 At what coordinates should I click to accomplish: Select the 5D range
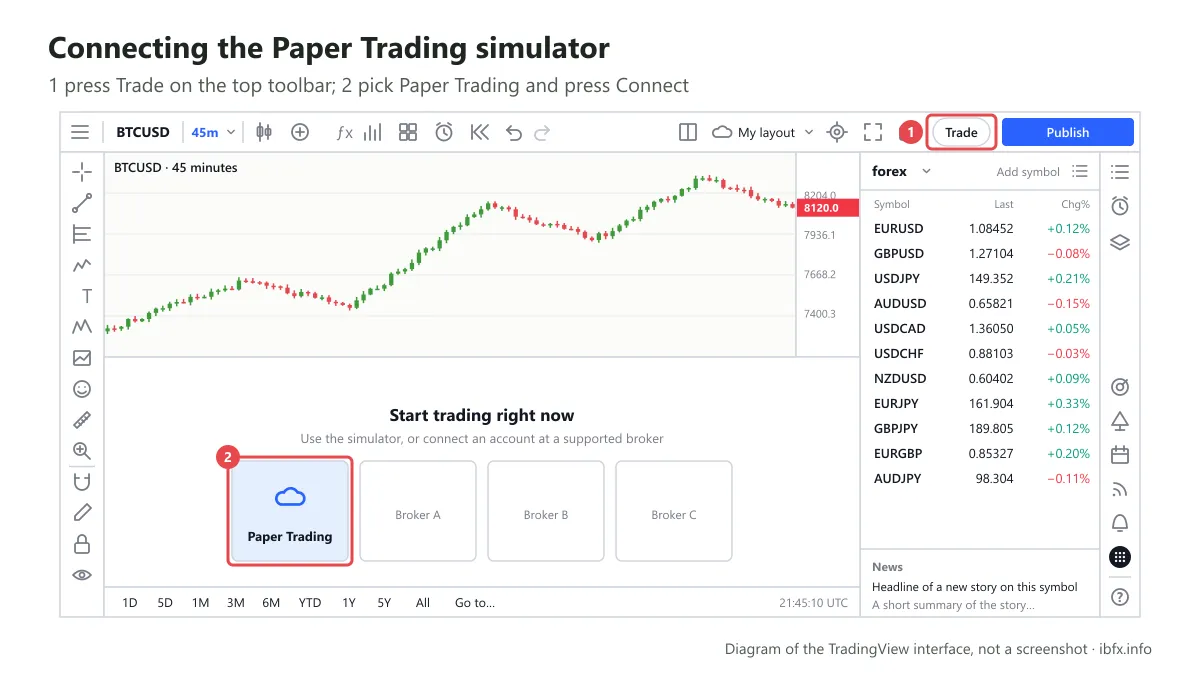point(165,603)
